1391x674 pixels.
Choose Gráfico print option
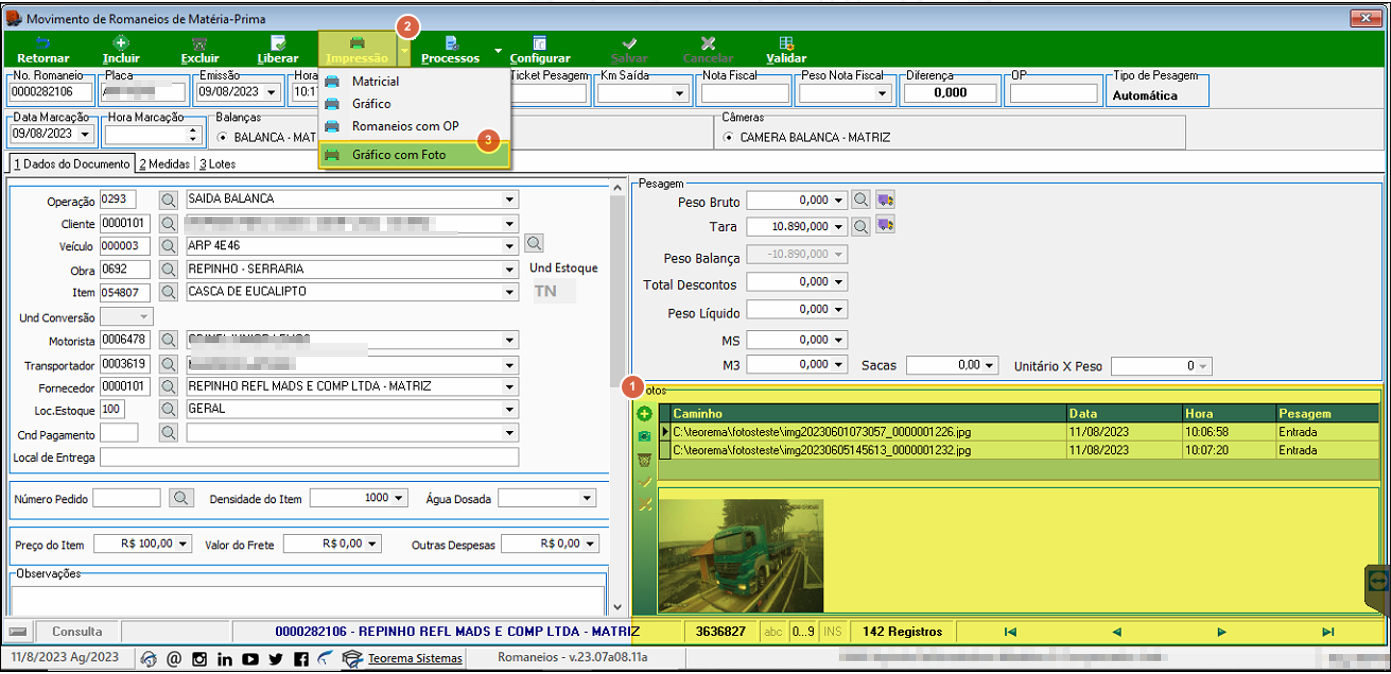(x=414, y=104)
